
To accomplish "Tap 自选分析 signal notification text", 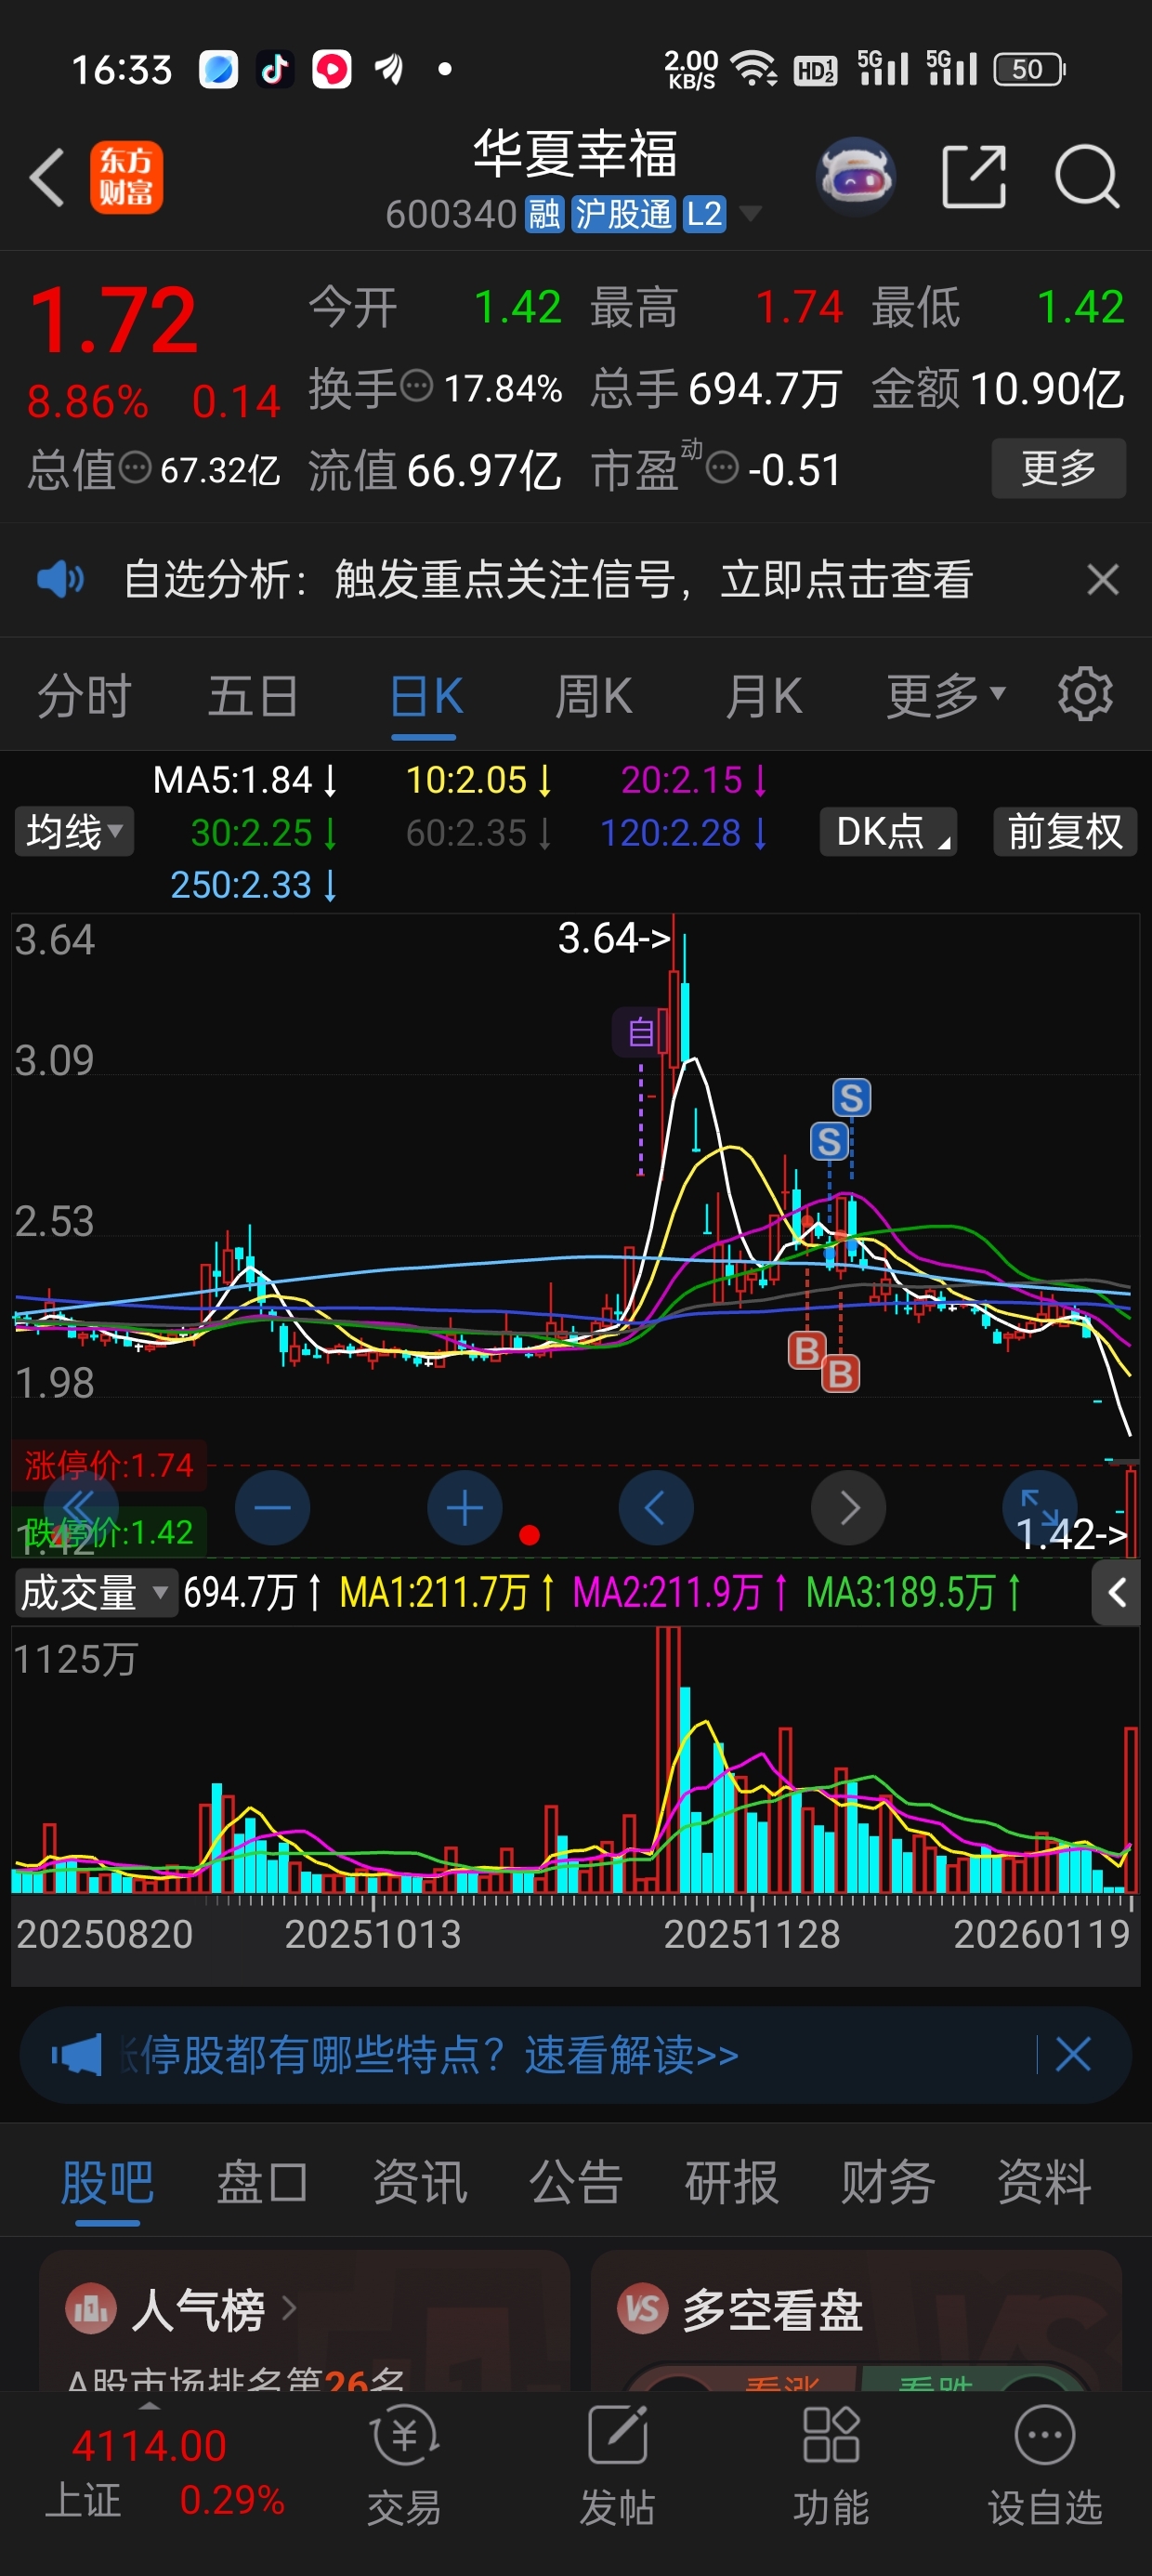I will pyautogui.click(x=548, y=579).
